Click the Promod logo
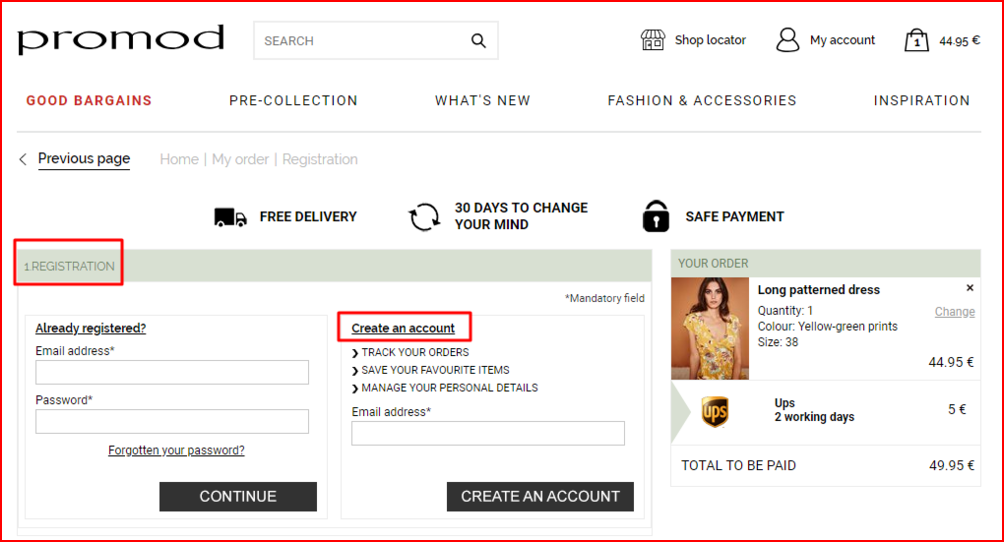 (x=120, y=40)
